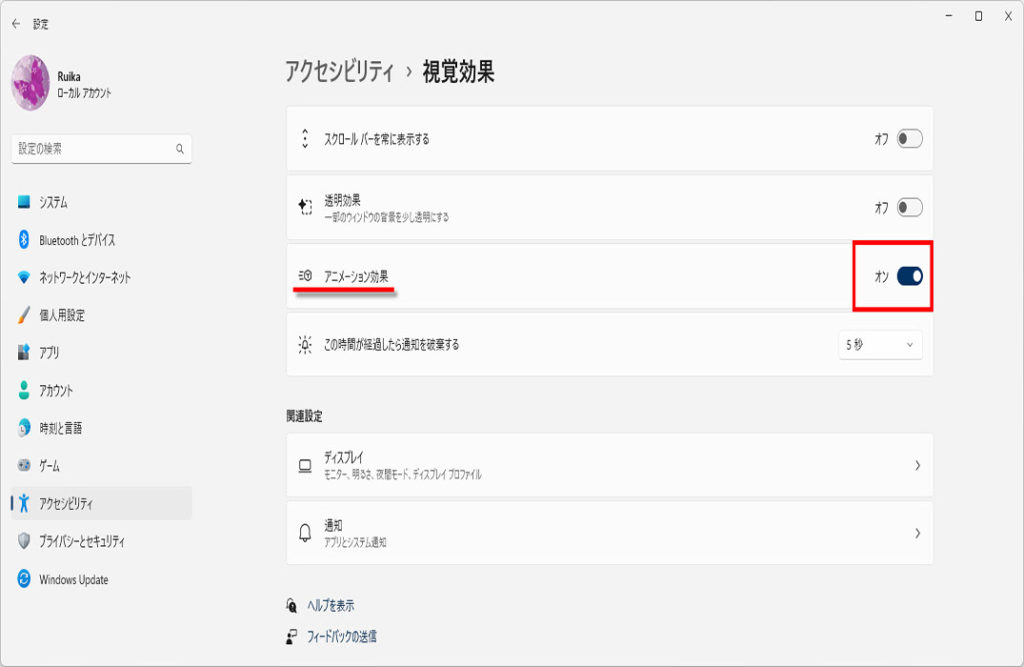
Task: Click the システム monitor icon in sidebar
Action: pos(25,202)
